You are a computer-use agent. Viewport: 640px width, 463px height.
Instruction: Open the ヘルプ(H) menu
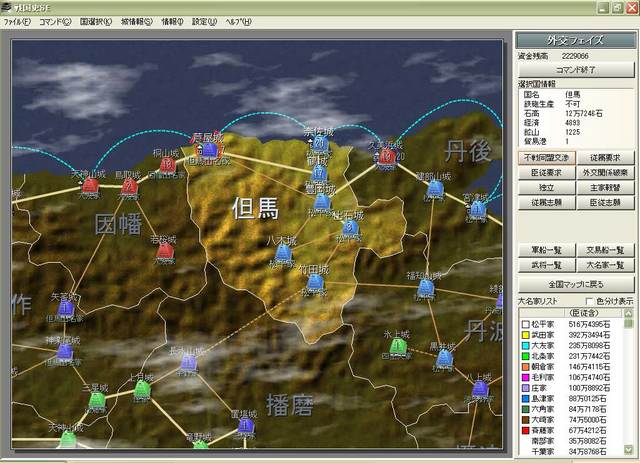pos(238,22)
